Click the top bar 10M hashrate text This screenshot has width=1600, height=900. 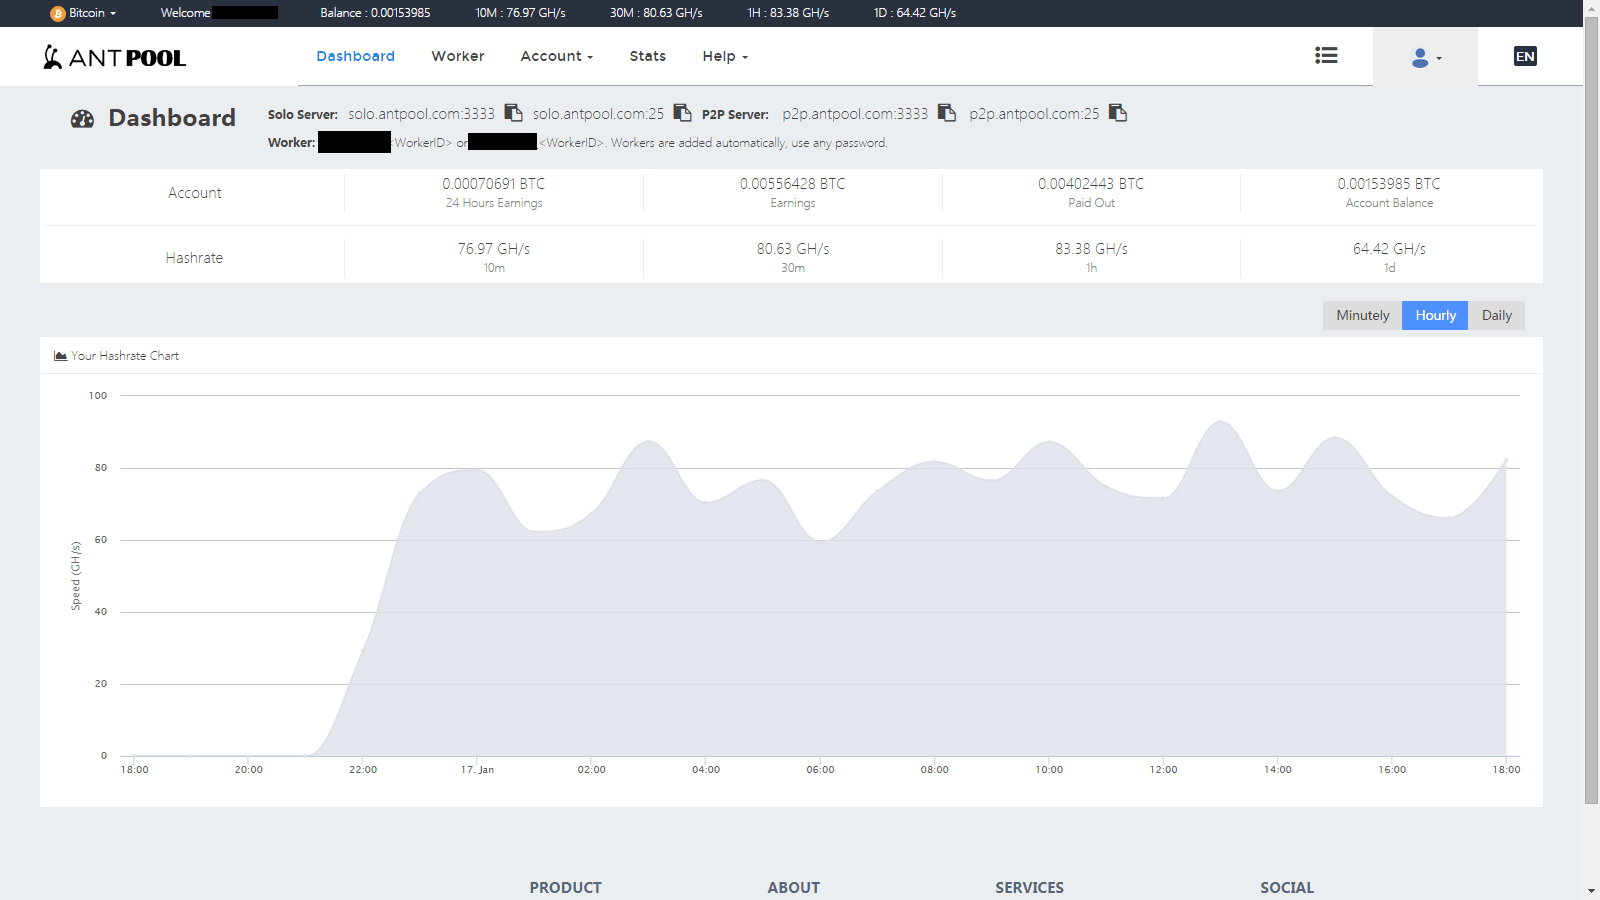click(x=520, y=13)
